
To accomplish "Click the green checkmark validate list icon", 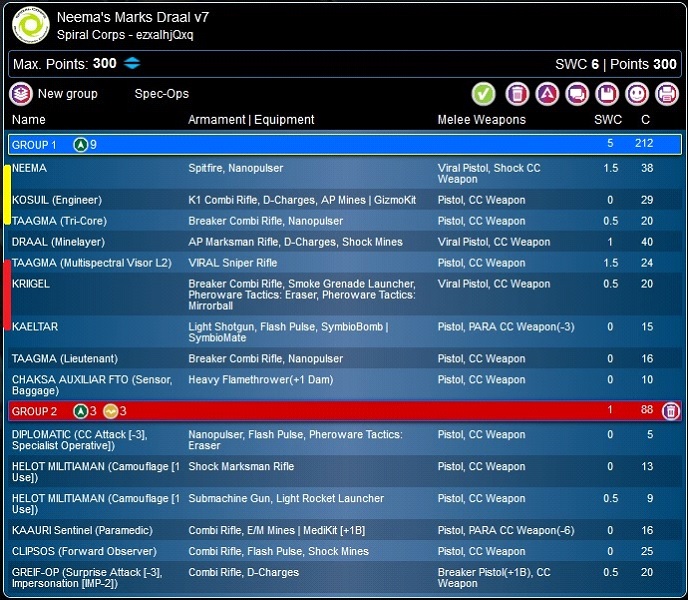I will click(x=484, y=94).
